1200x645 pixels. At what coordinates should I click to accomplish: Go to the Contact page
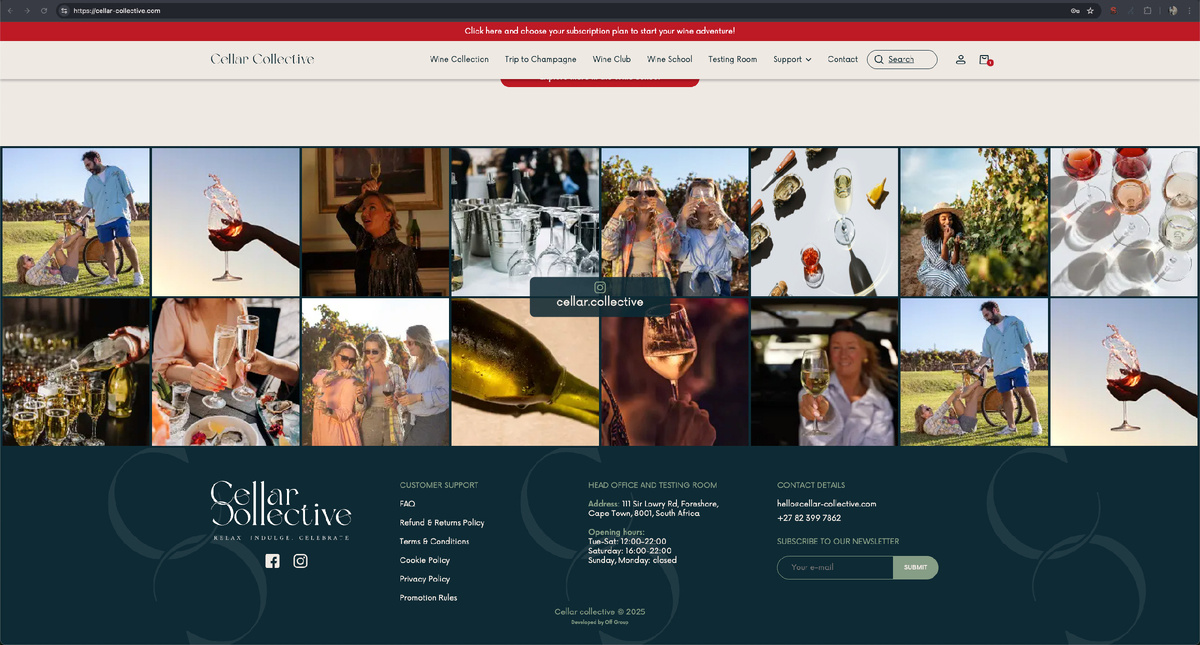click(x=842, y=59)
